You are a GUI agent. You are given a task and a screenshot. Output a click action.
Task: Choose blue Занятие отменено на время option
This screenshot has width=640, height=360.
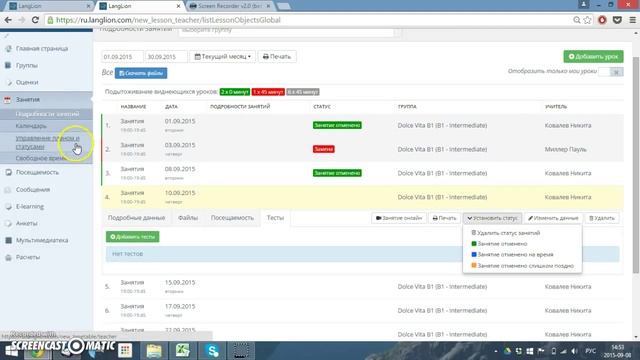pyautogui.click(x=512, y=254)
